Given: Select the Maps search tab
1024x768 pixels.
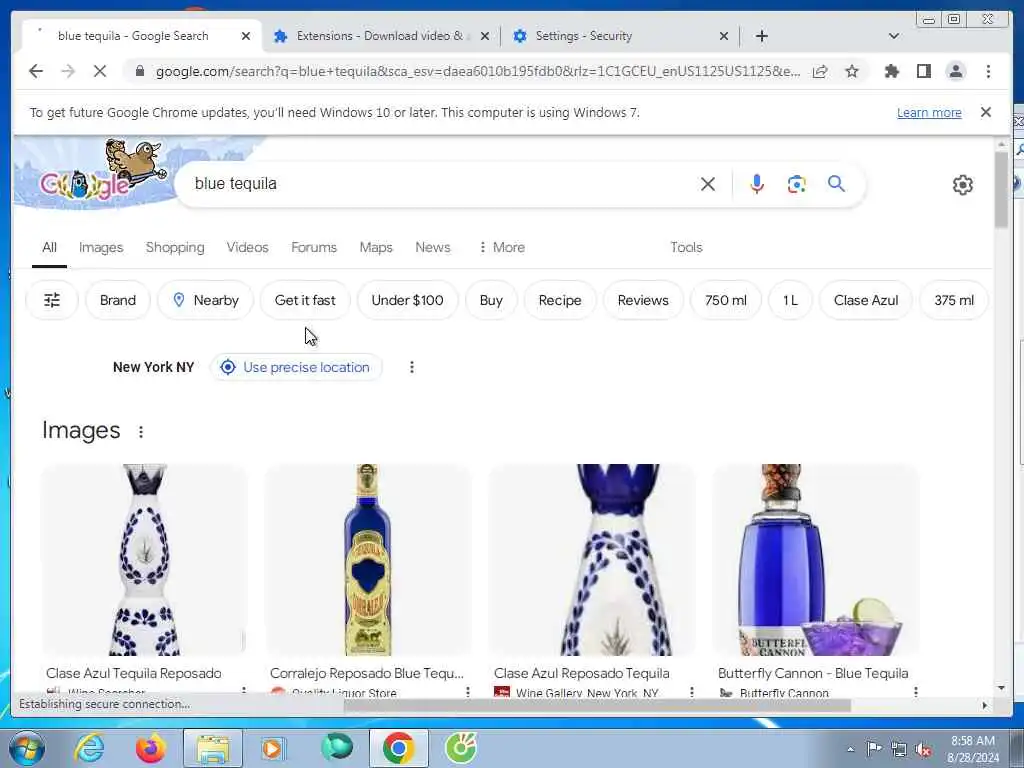Looking at the screenshot, I should point(376,248).
